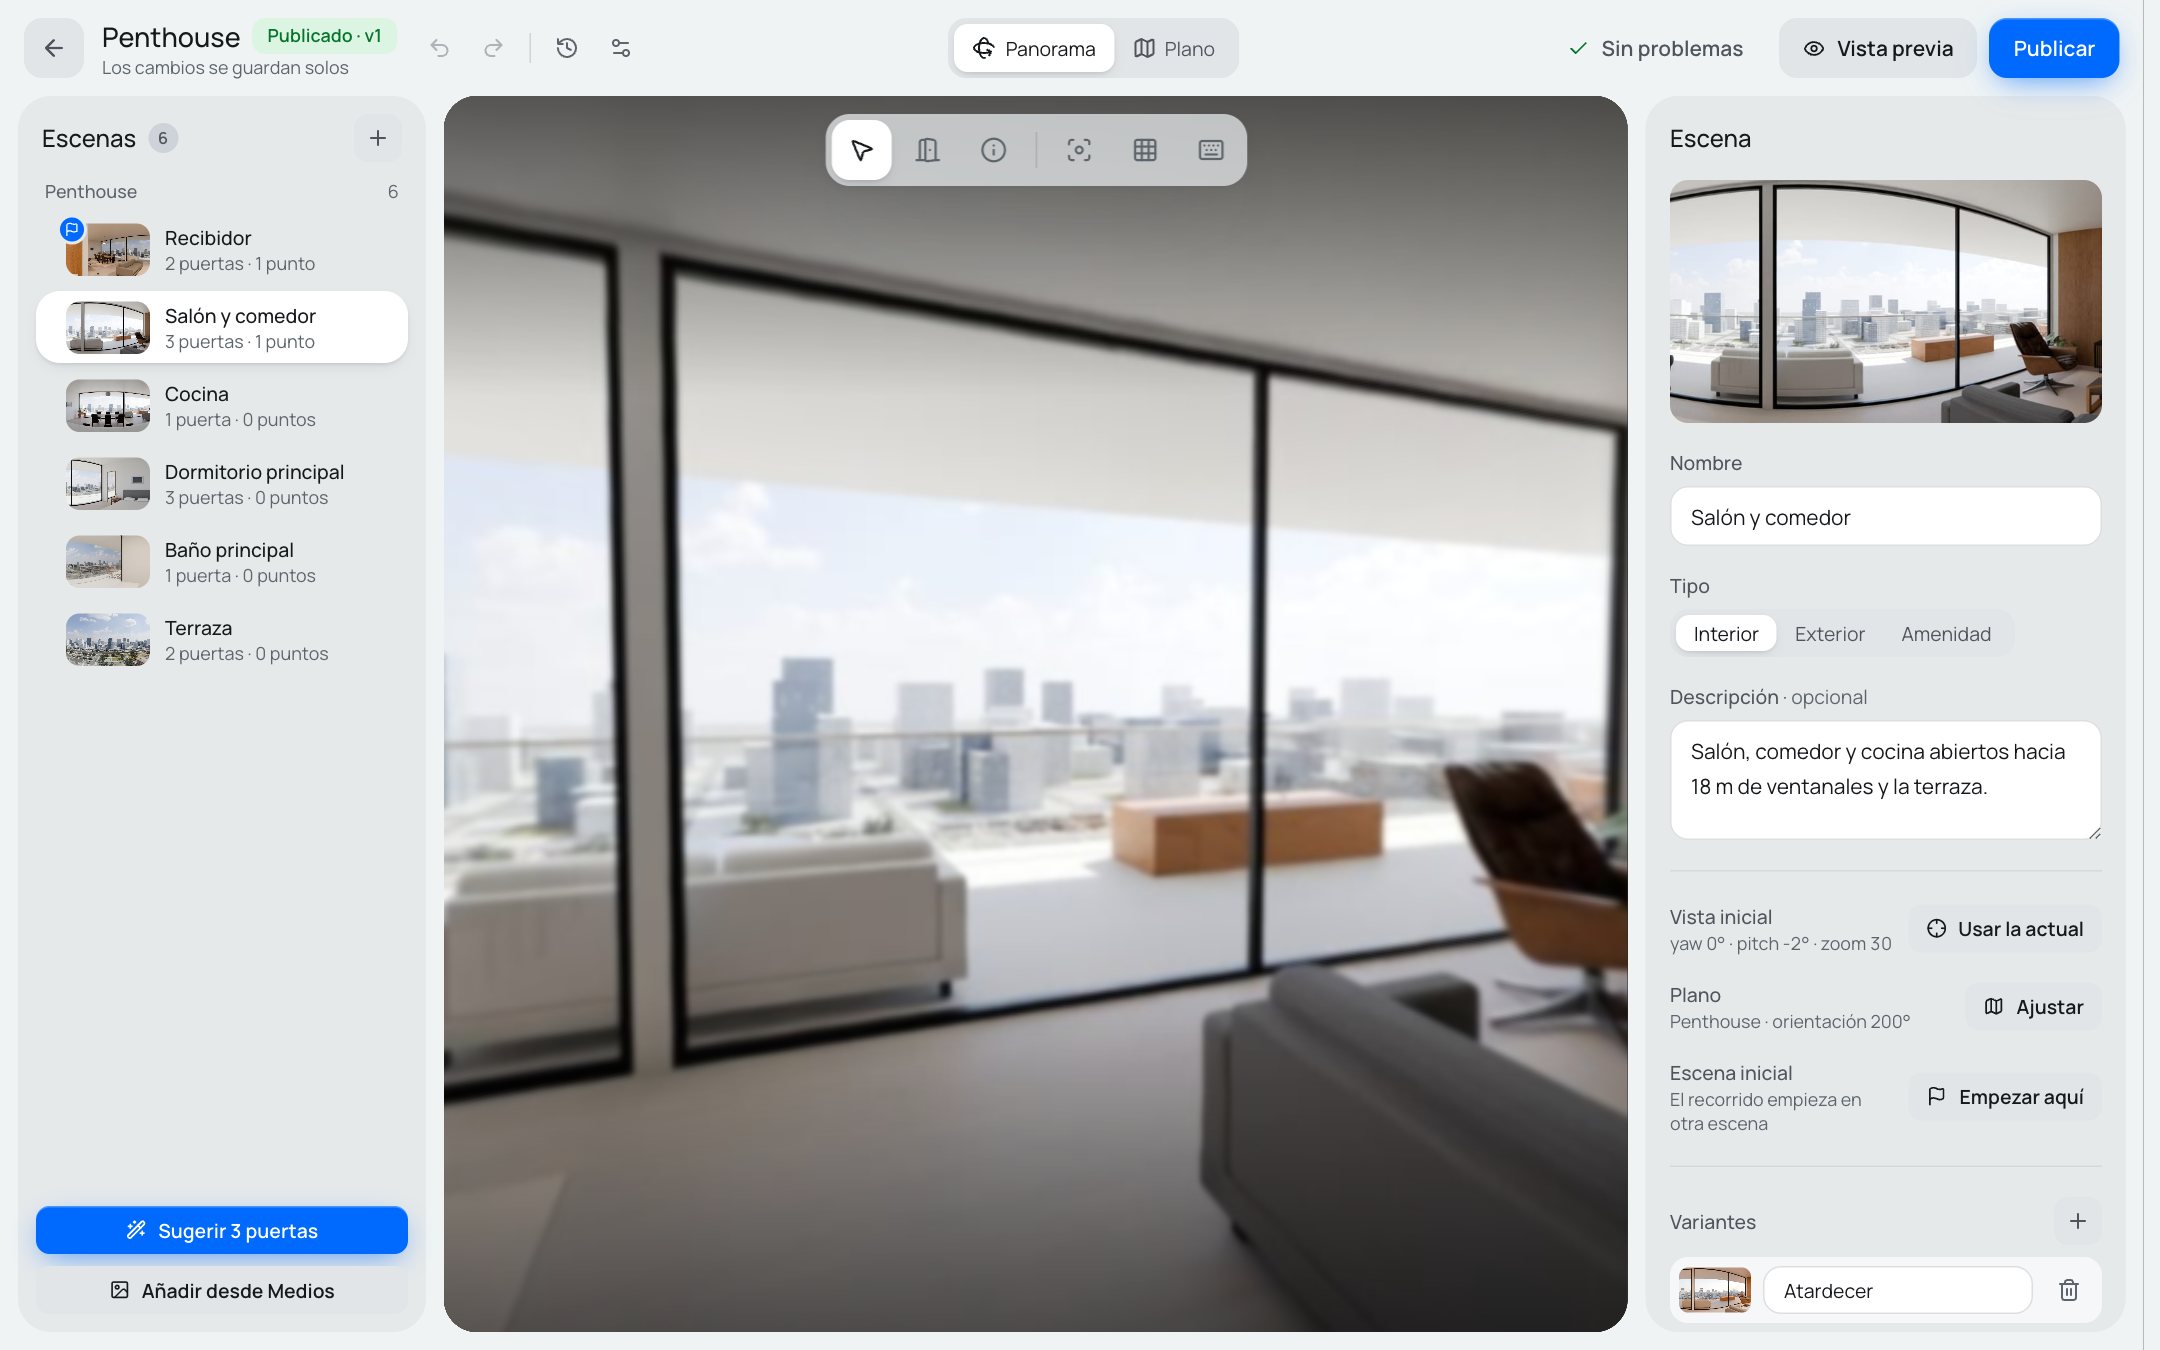
Task: Toggle the grid overlay tool
Action: coord(1145,150)
